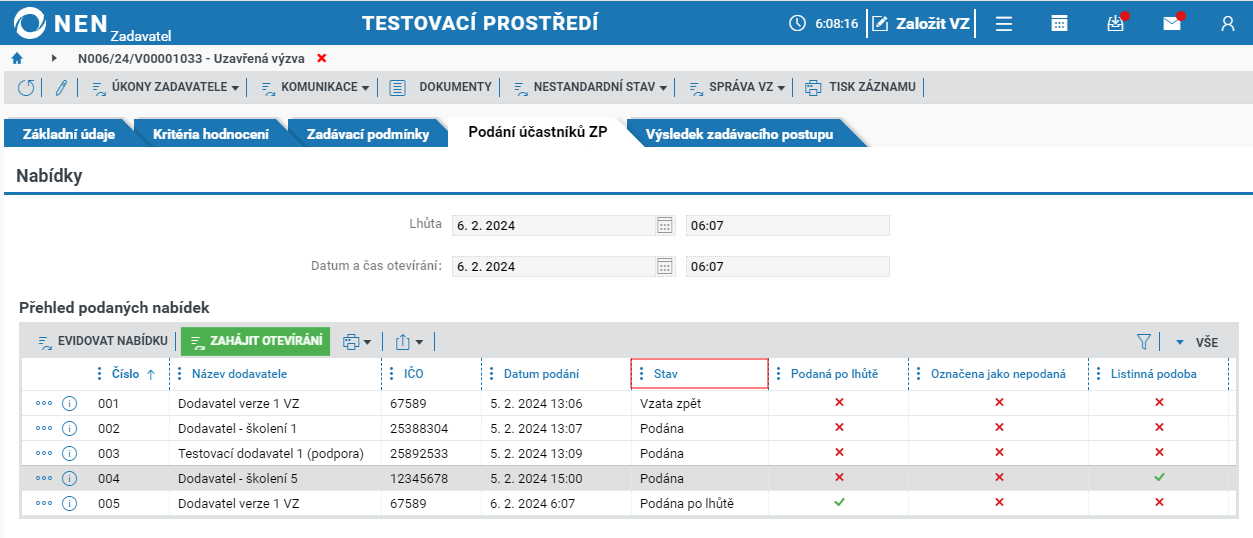Open the calendar icon in header
1253x538 pixels.
point(1060,23)
